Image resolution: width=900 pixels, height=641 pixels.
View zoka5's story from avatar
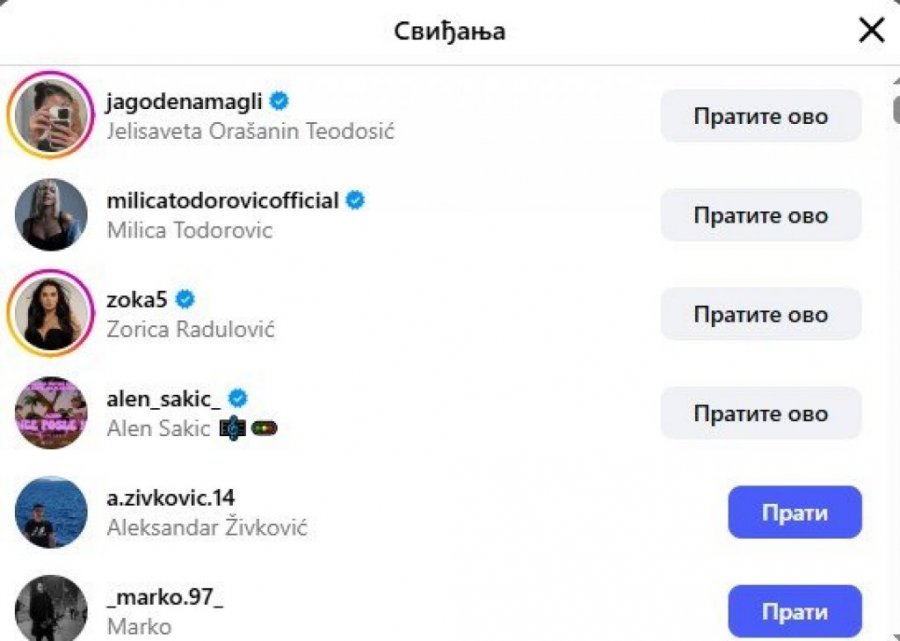51,314
